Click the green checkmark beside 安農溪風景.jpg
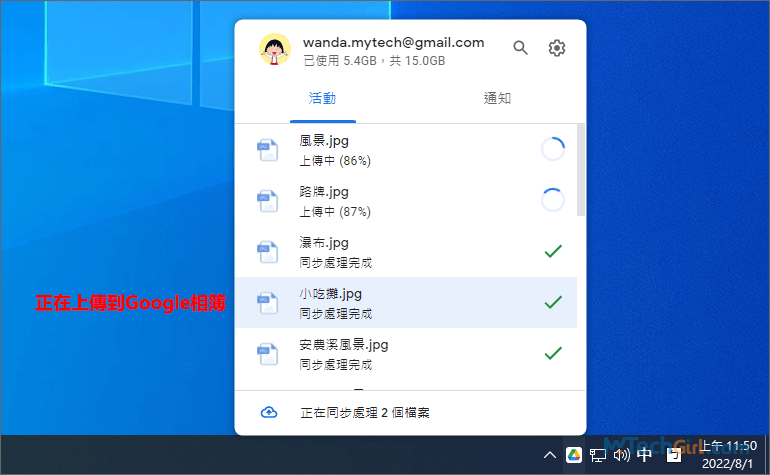770x475 pixels. [552, 353]
